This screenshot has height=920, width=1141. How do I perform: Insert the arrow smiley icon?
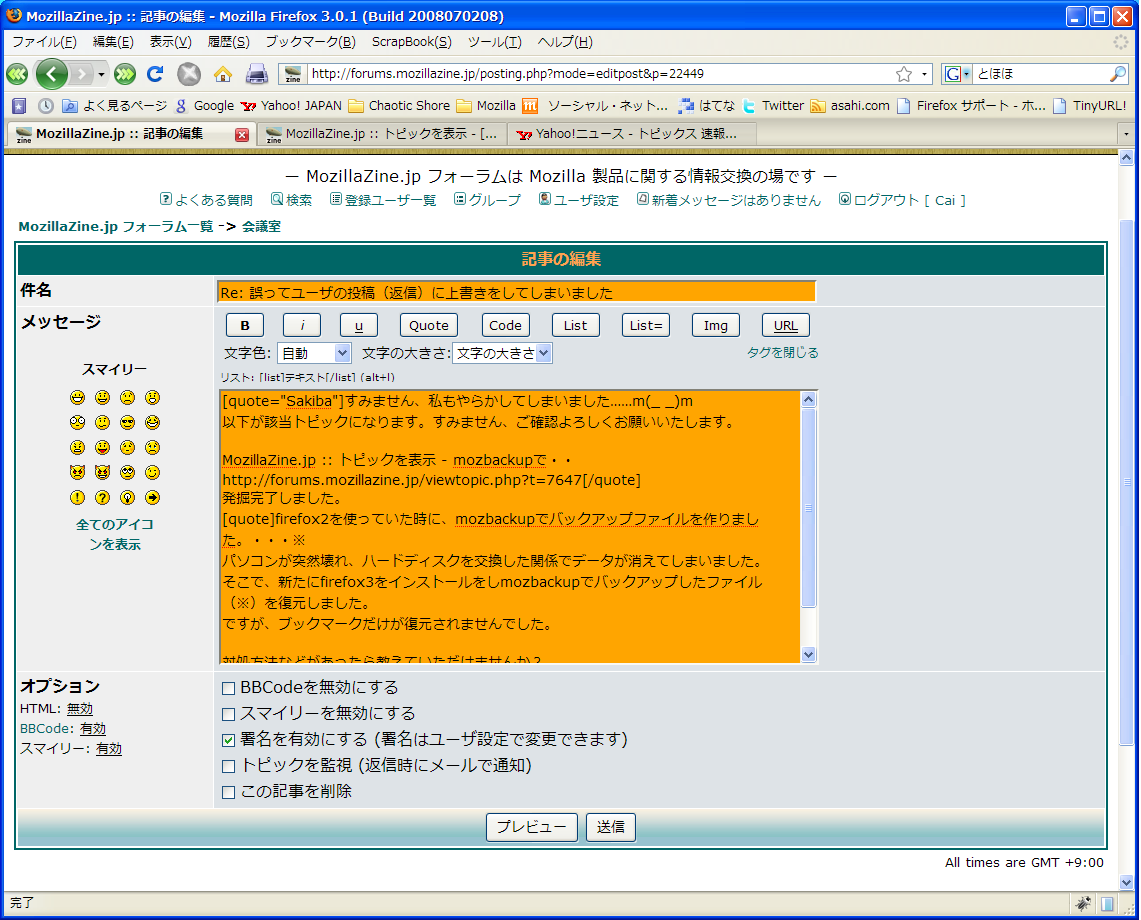(x=152, y=498)
